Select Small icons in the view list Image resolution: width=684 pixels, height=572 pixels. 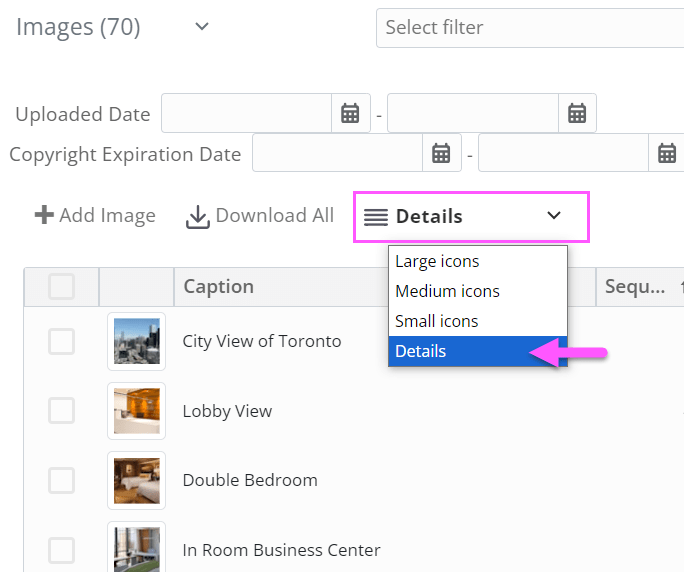[437, 321]
